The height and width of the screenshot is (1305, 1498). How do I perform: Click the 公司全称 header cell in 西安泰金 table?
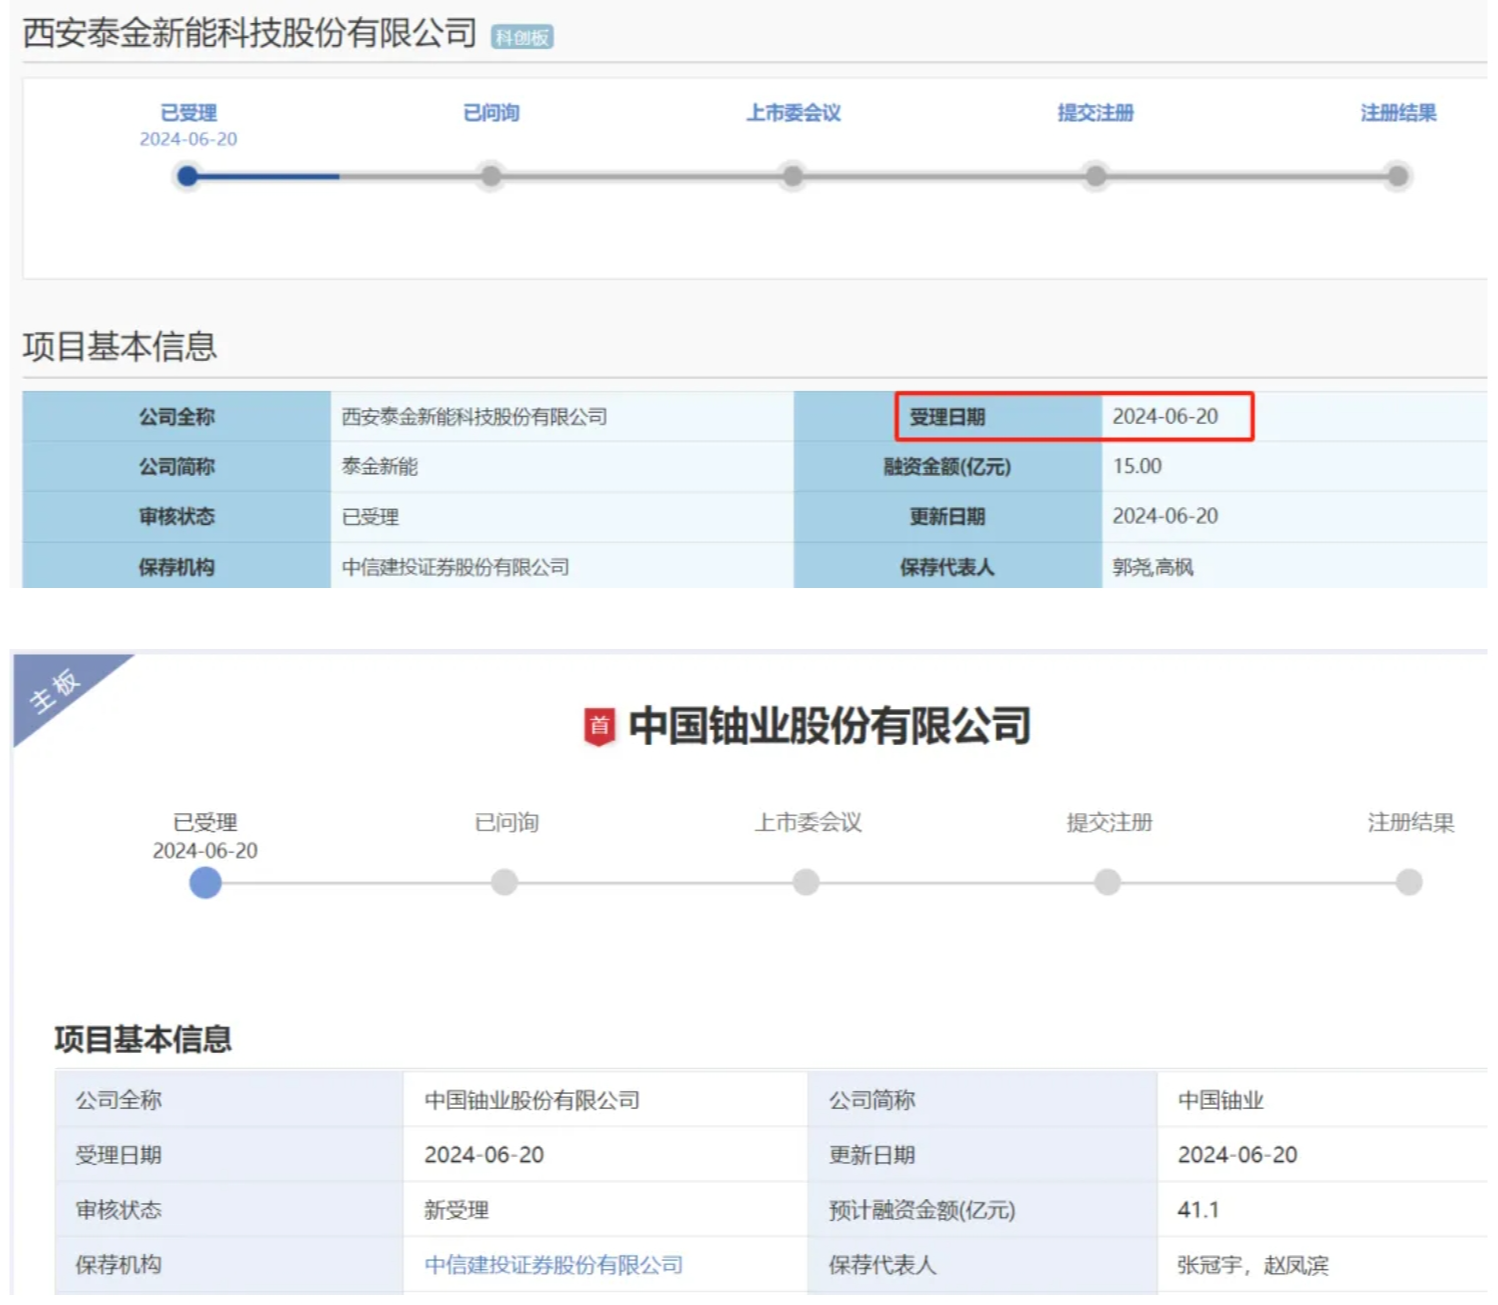point(176,417)
